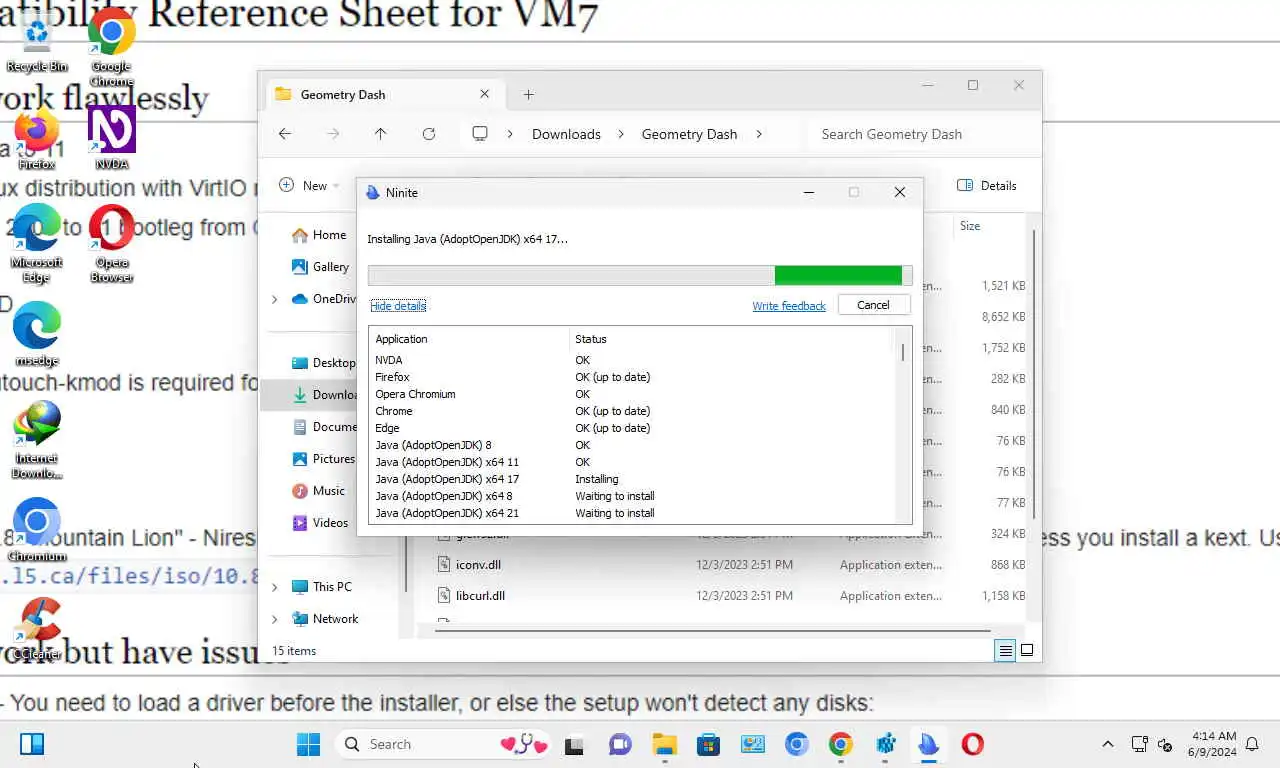Image resolution: width=1280 pixels, height=768 pixels.
Task: Open Chat app on taskbar
Action: pos(620,744)
